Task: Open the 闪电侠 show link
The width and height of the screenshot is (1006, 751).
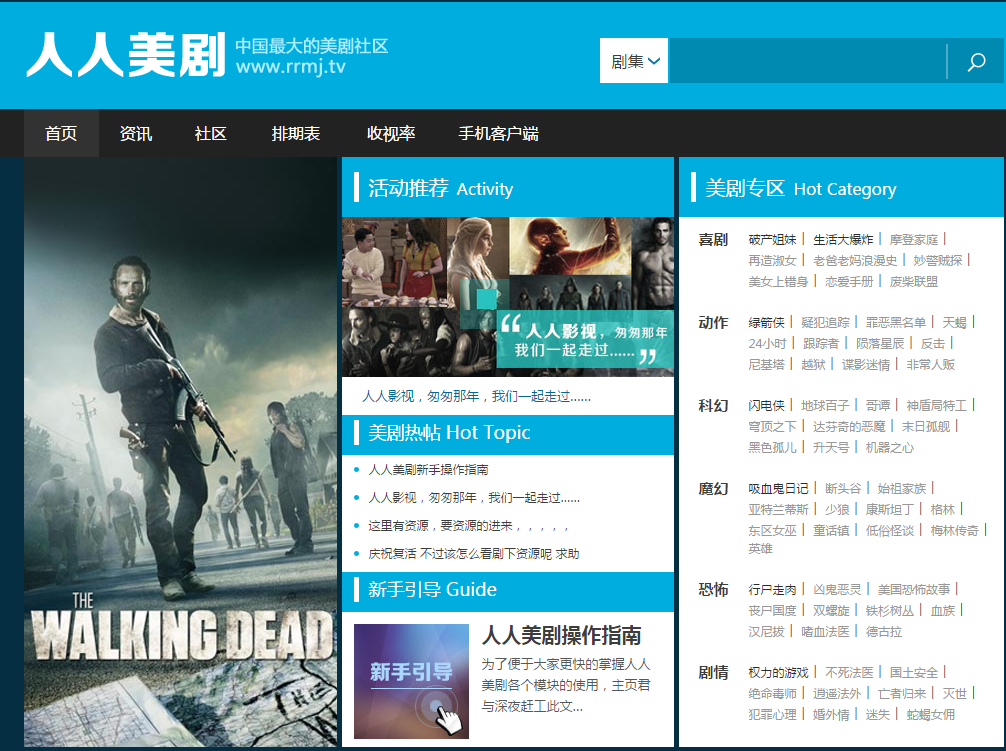Action: [767, 405]
